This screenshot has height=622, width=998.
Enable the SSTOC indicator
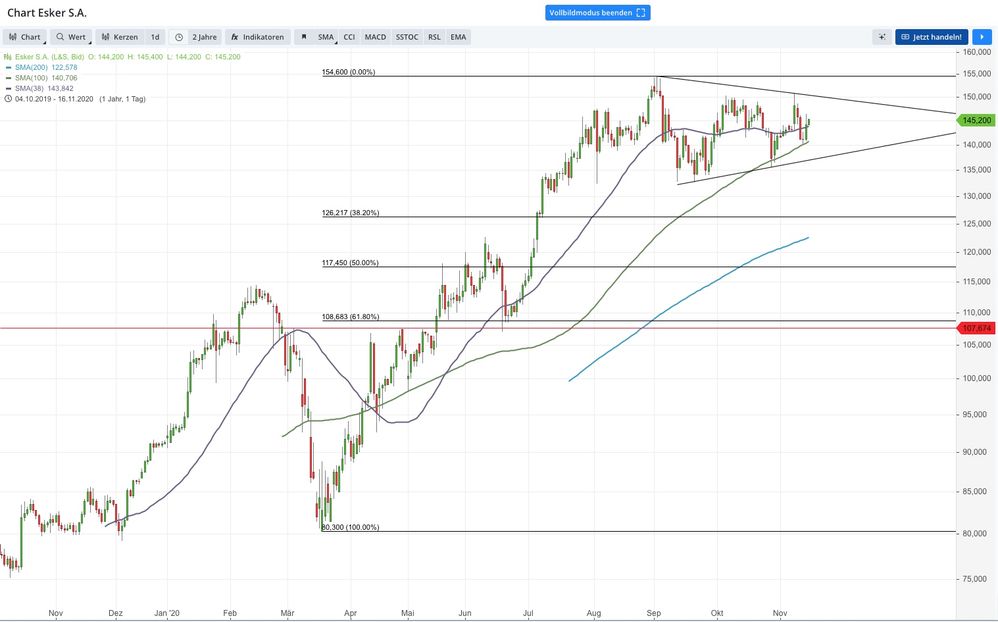pyautogui.click(x=407, y=37)
